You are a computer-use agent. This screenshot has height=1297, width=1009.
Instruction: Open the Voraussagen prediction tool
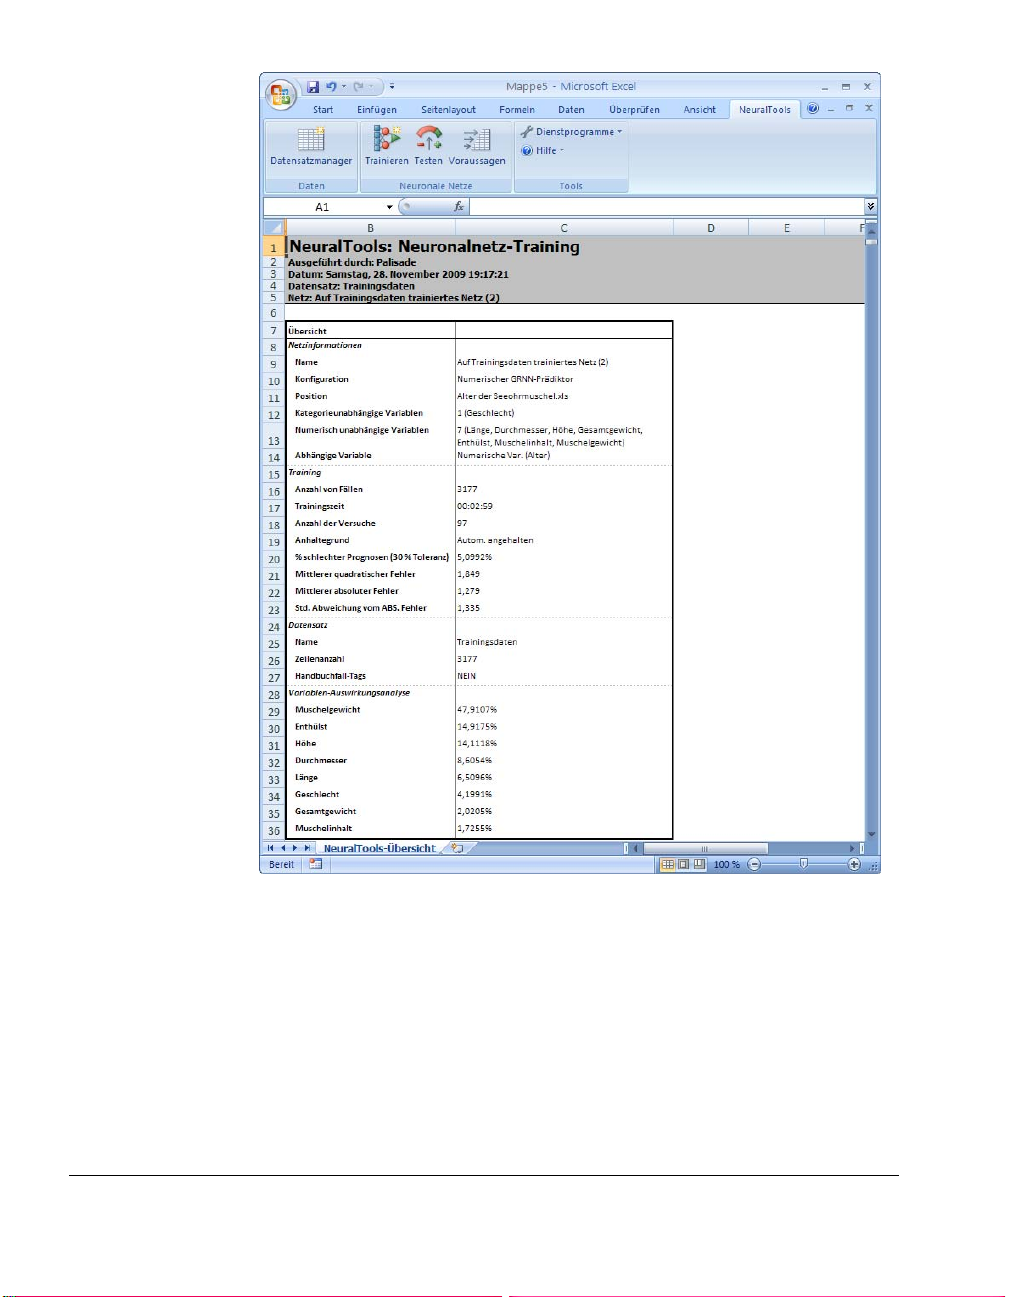click(477, 147)
